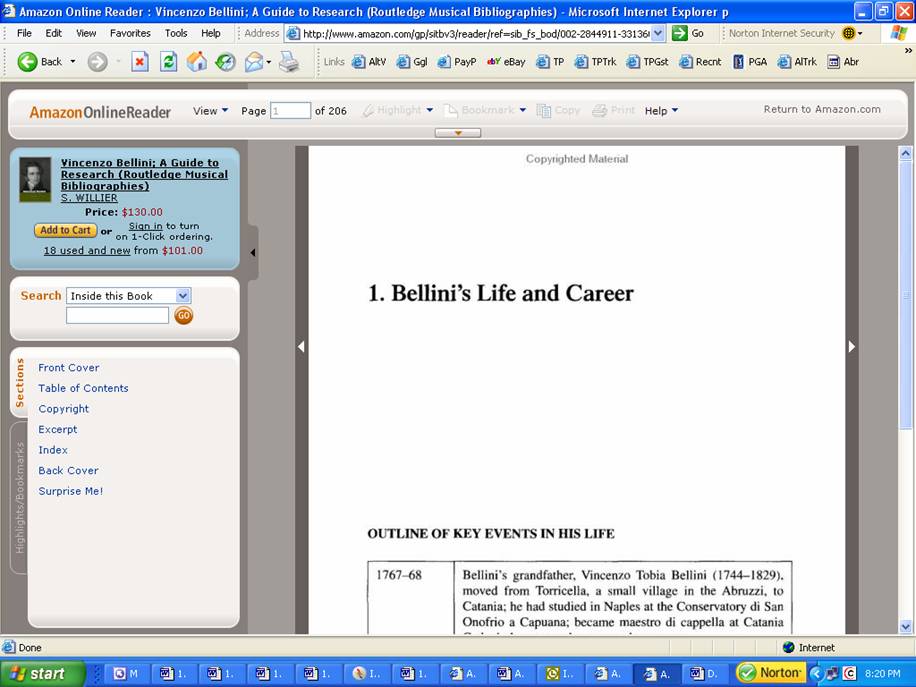Click the vertical scrollbar down arrow

pos(906,627)
